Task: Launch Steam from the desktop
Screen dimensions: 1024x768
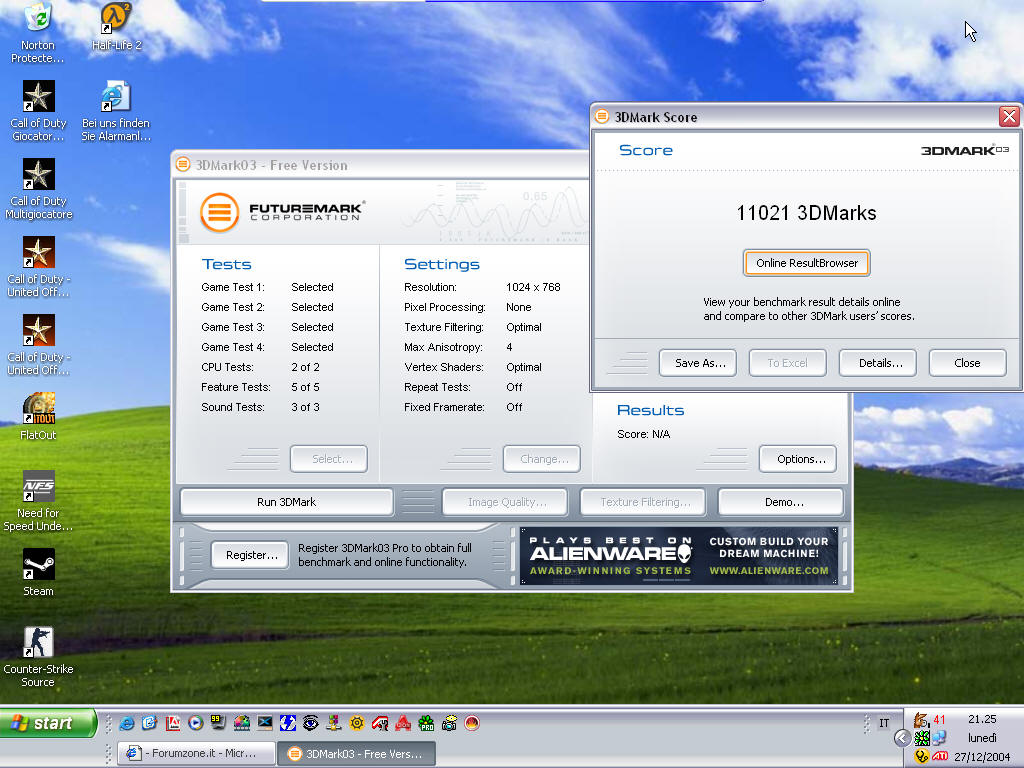Action: coord(38,573)
